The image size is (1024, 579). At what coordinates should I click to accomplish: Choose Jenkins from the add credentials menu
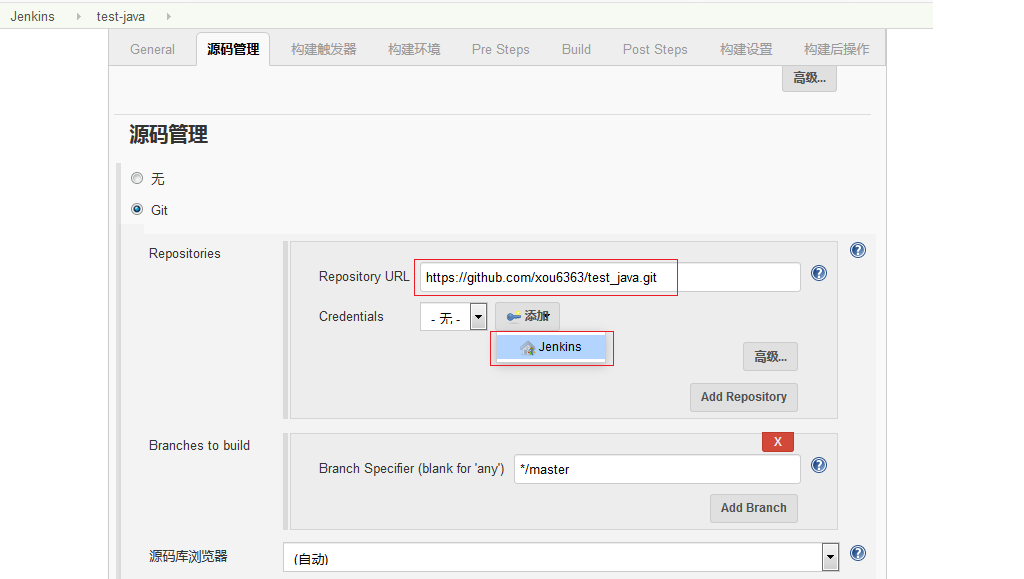551,347
